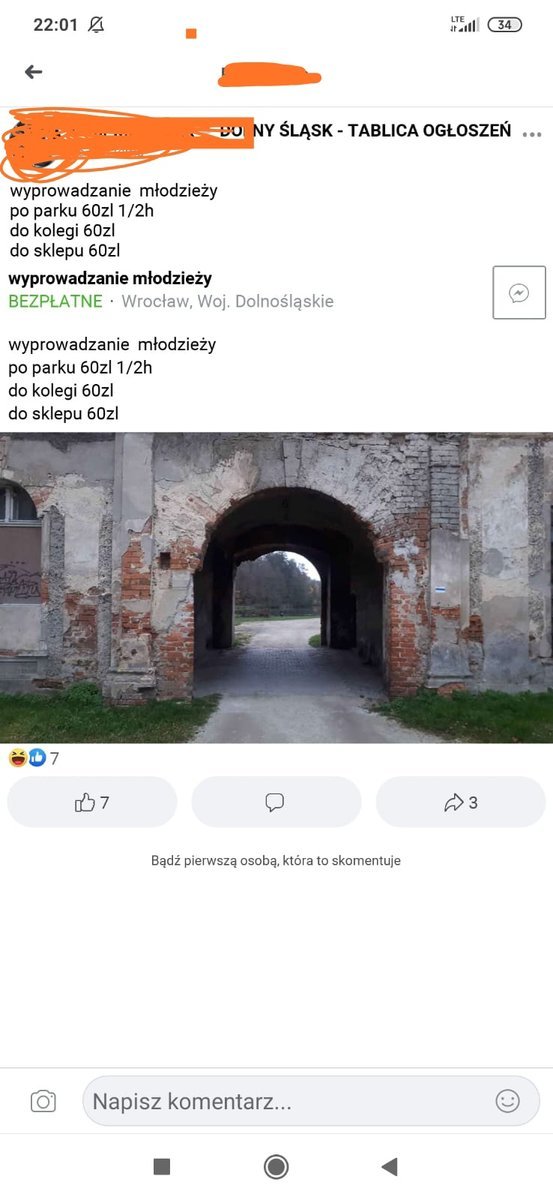Open the archway photo in full view

coord(276,588)
